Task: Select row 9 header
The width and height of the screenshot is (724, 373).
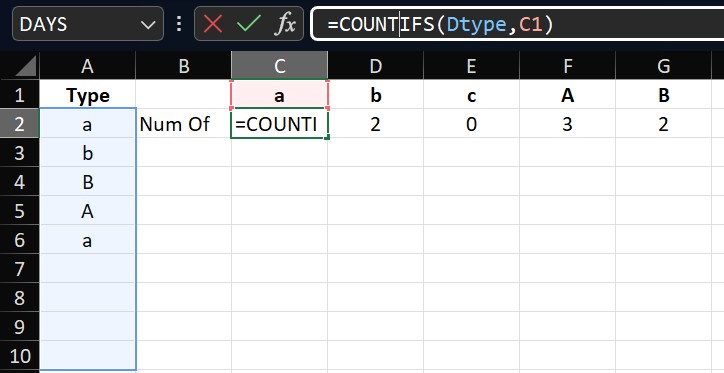Action: click(19, 327)
